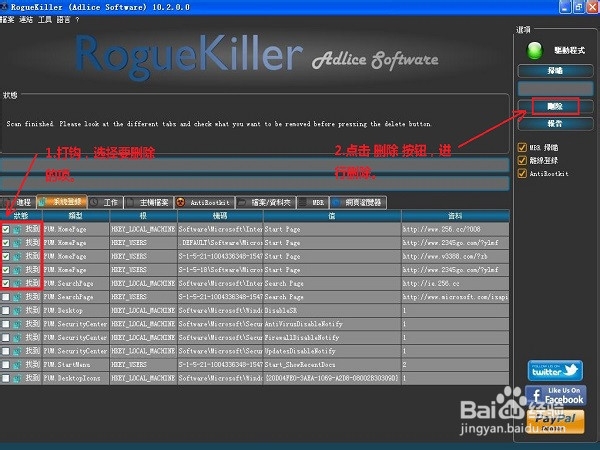
Task: Select the UpdatesDisableNotify value cell
Action: point(332,351)
